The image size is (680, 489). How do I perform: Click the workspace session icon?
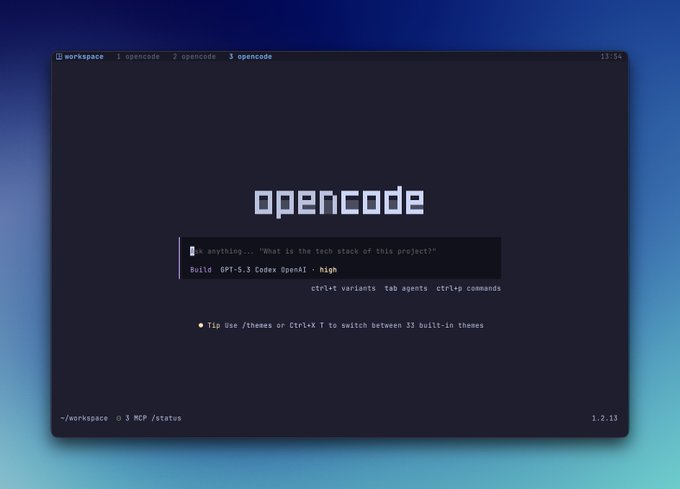(59, 56)
